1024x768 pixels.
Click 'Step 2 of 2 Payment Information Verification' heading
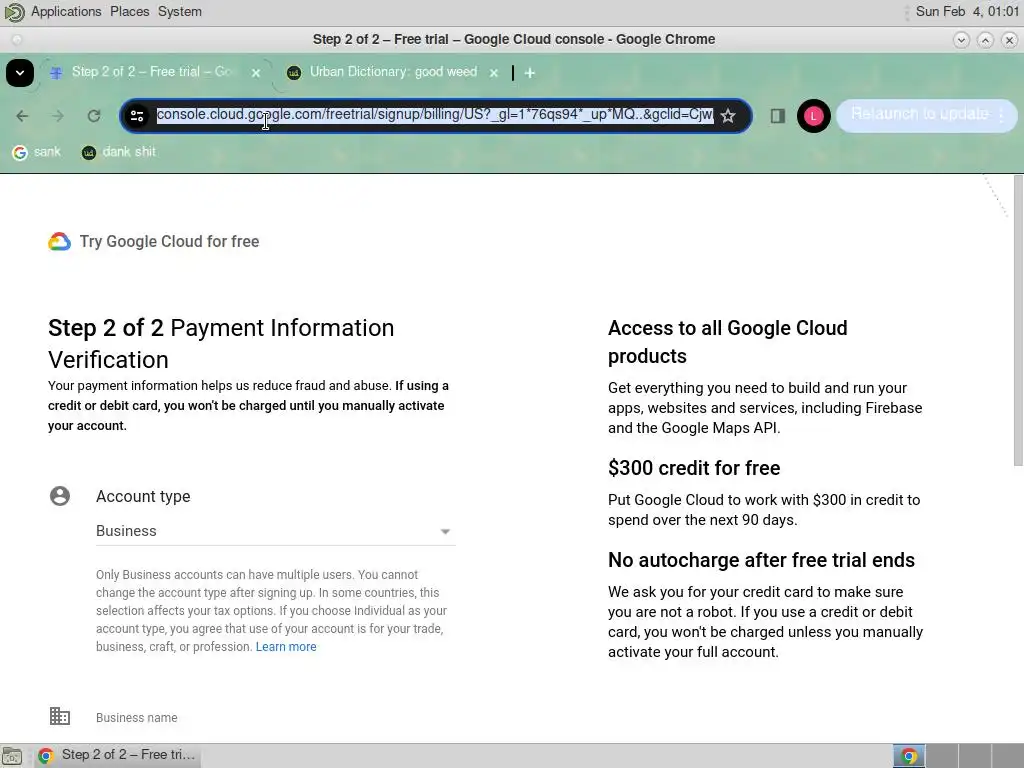221,344
